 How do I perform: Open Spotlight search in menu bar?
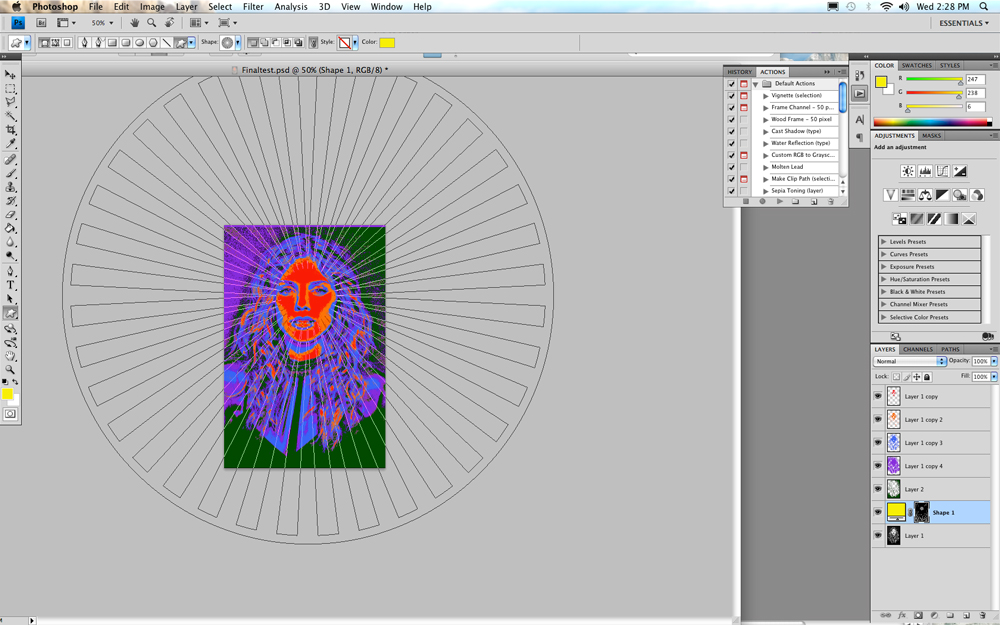pos(984,6)
